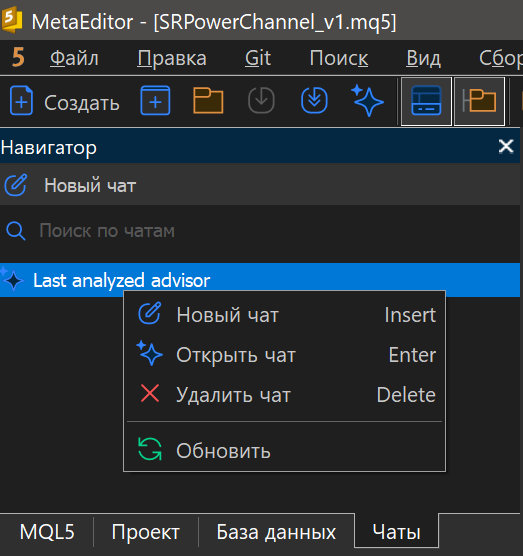Viewport: 523px width, 556px height.
Task: Select the Last analyzed advisor chat
Action: click(260, 280)
